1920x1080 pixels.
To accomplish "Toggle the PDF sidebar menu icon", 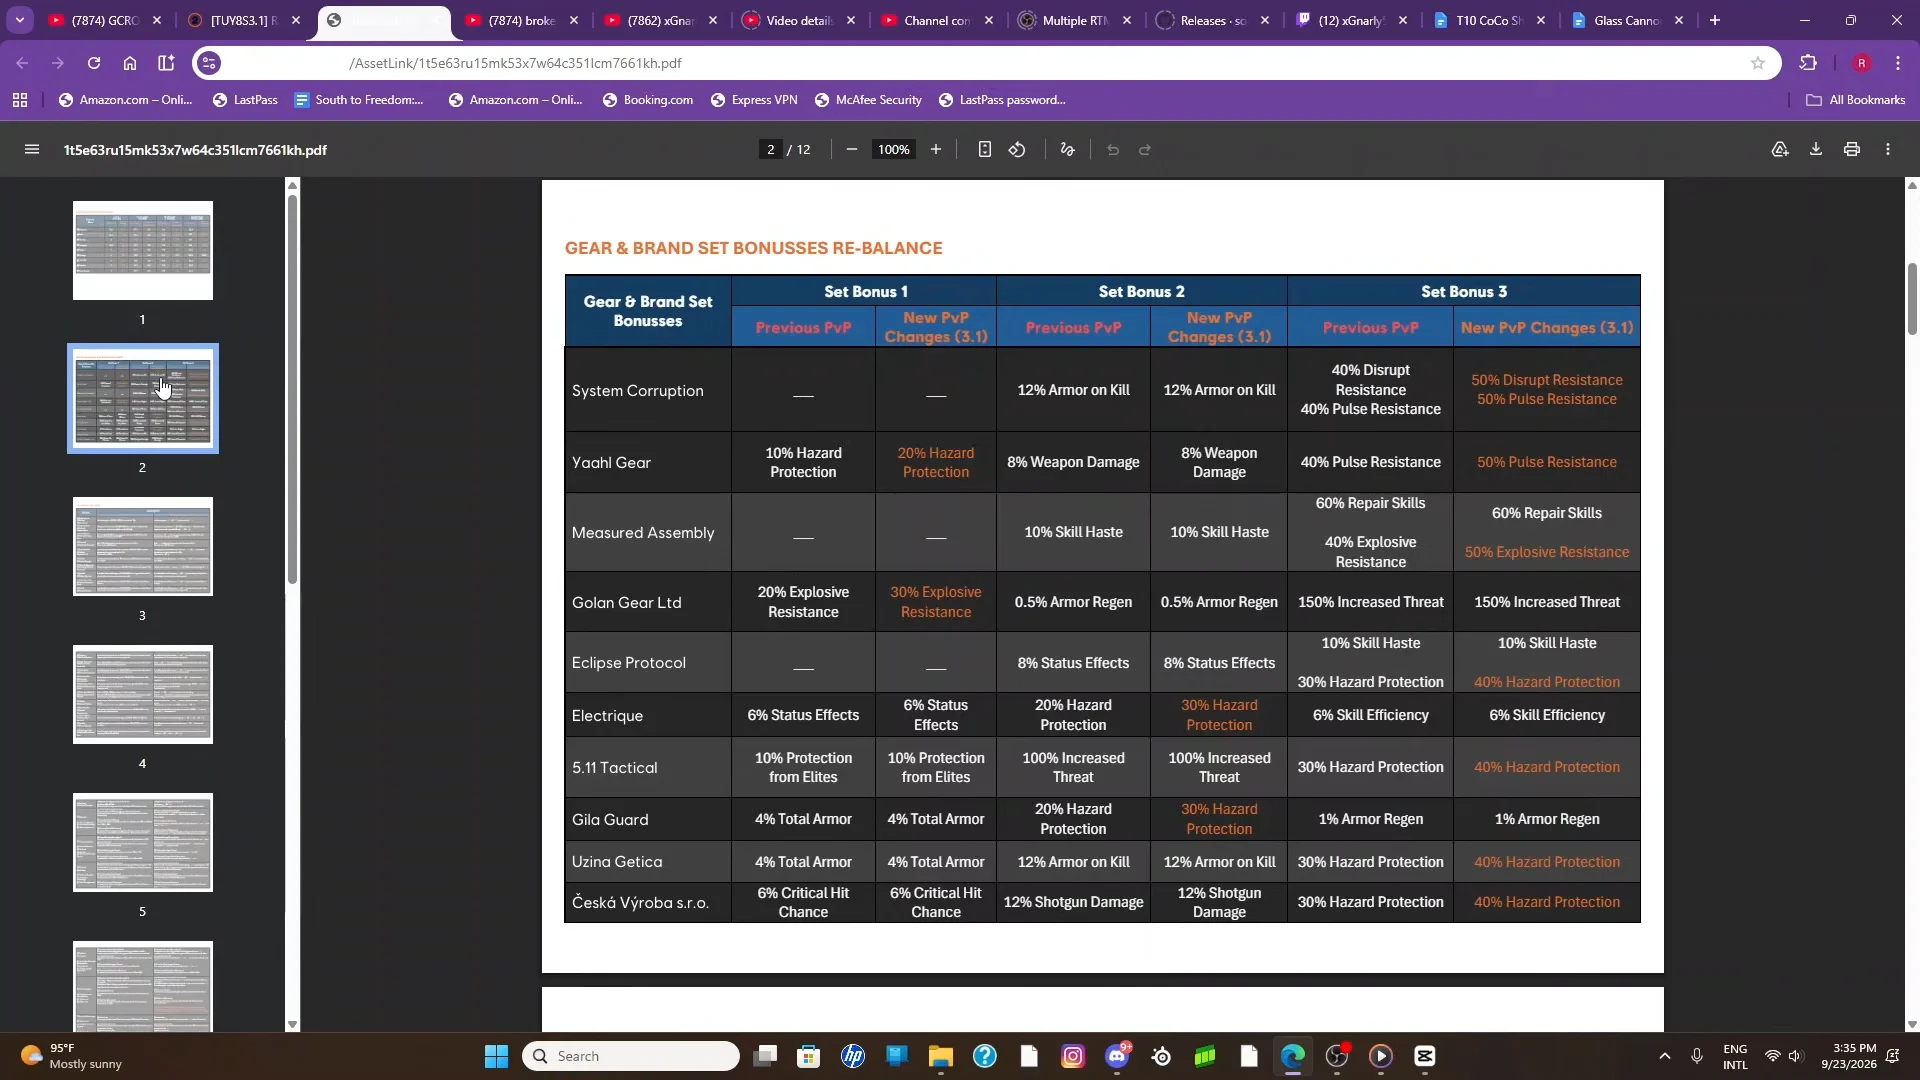I will click(32, 150).
